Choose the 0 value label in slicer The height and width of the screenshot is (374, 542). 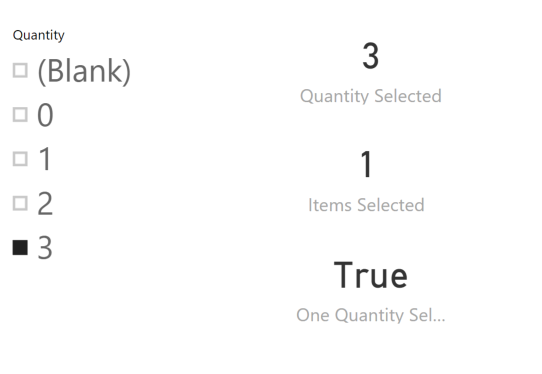(45, 115)
